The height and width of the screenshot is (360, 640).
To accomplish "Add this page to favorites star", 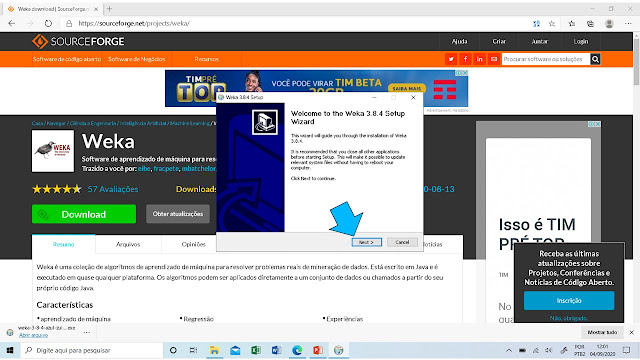I will (552, 24).
